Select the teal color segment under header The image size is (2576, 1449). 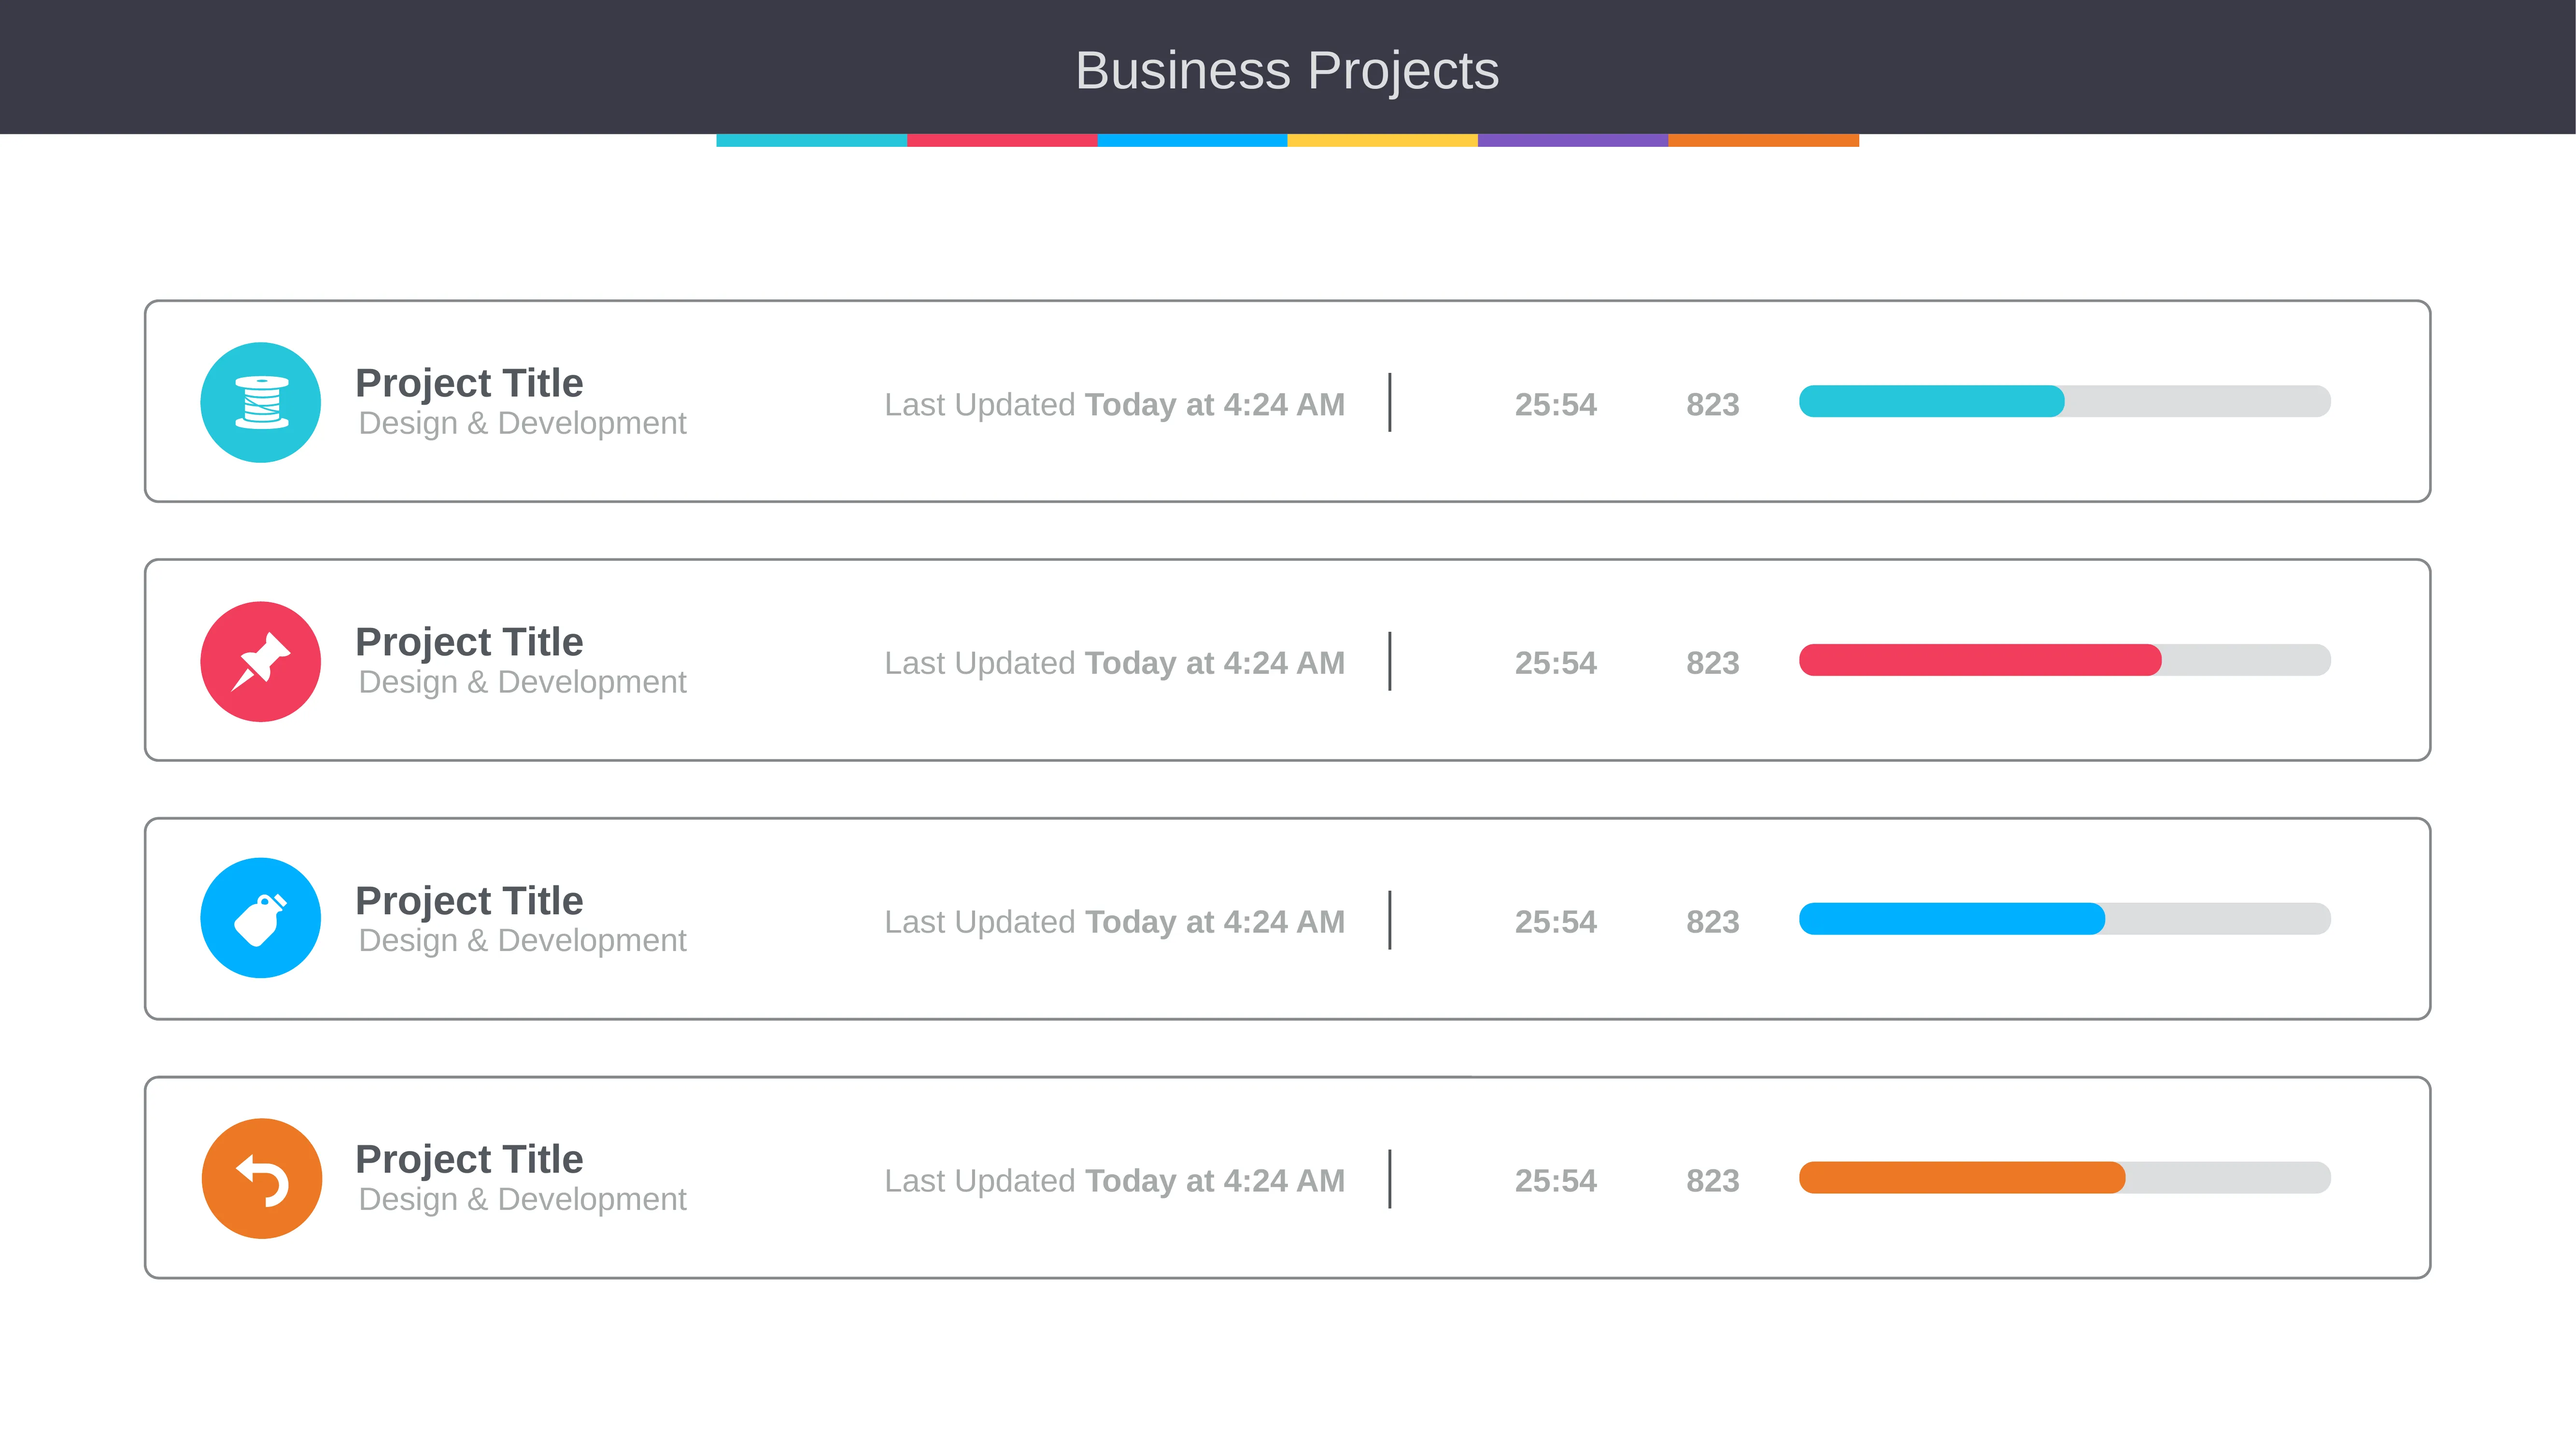811,140
